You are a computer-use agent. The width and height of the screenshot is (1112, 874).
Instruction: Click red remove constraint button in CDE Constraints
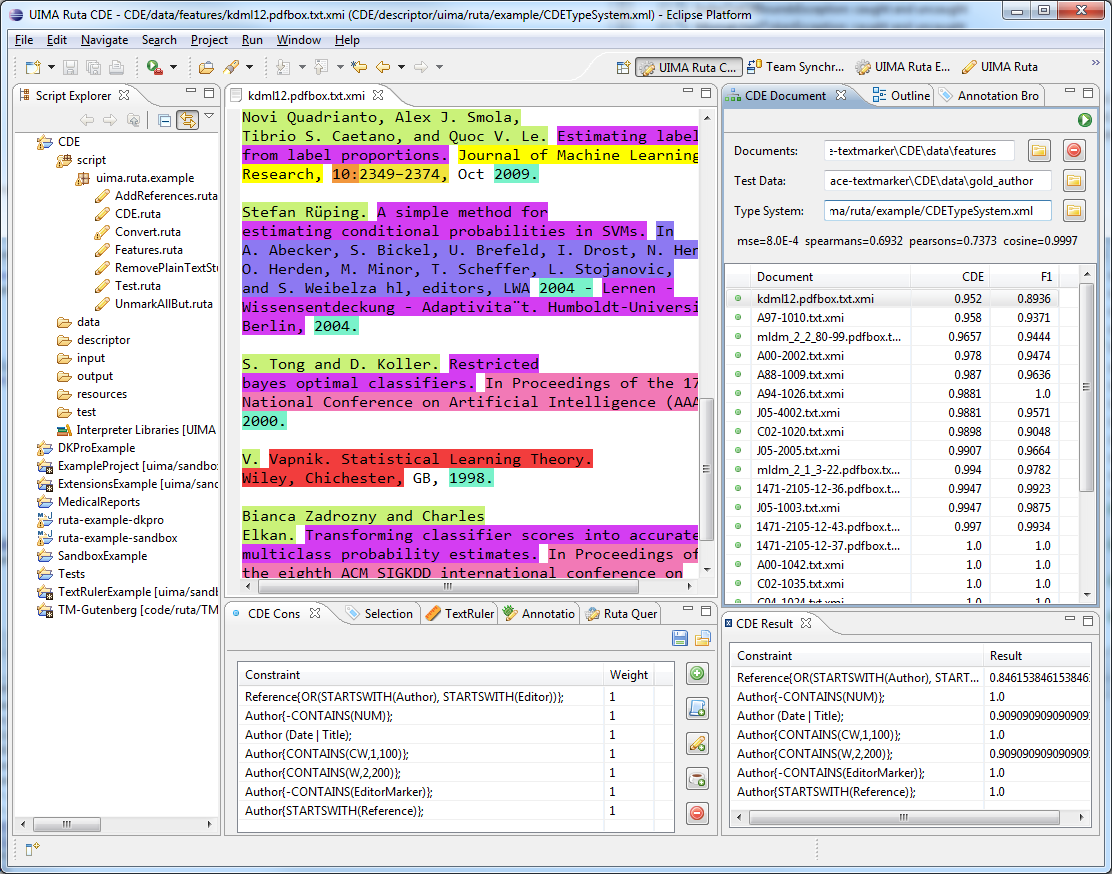tap(698, 813)
